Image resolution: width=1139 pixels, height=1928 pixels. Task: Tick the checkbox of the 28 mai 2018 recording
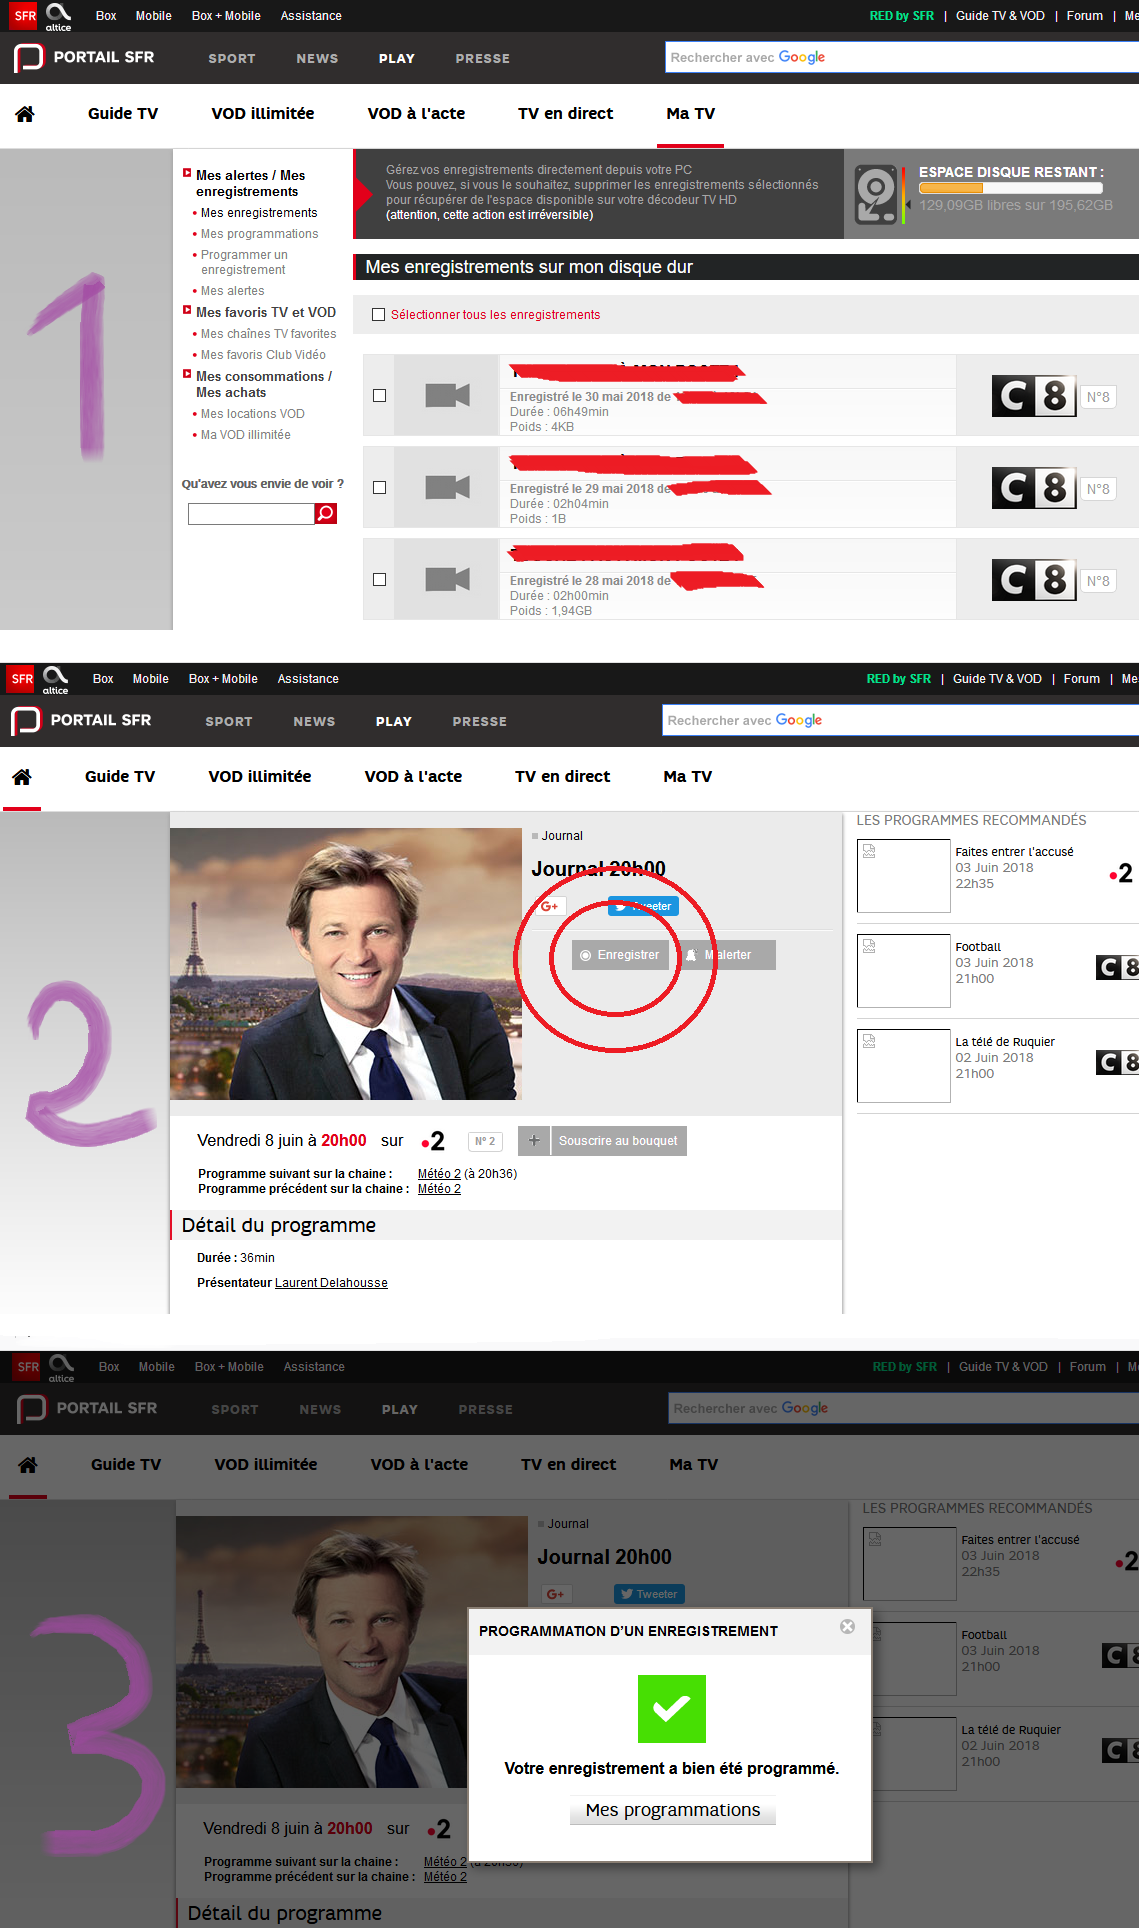(x=379, y=580)
